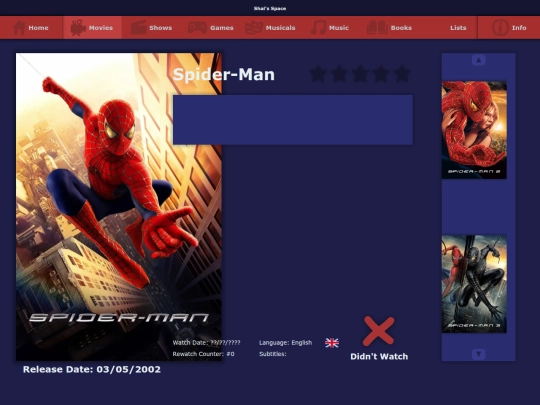The image size is (540, 405).
Task: Switch to the Games tab
Action: (211, 28)
